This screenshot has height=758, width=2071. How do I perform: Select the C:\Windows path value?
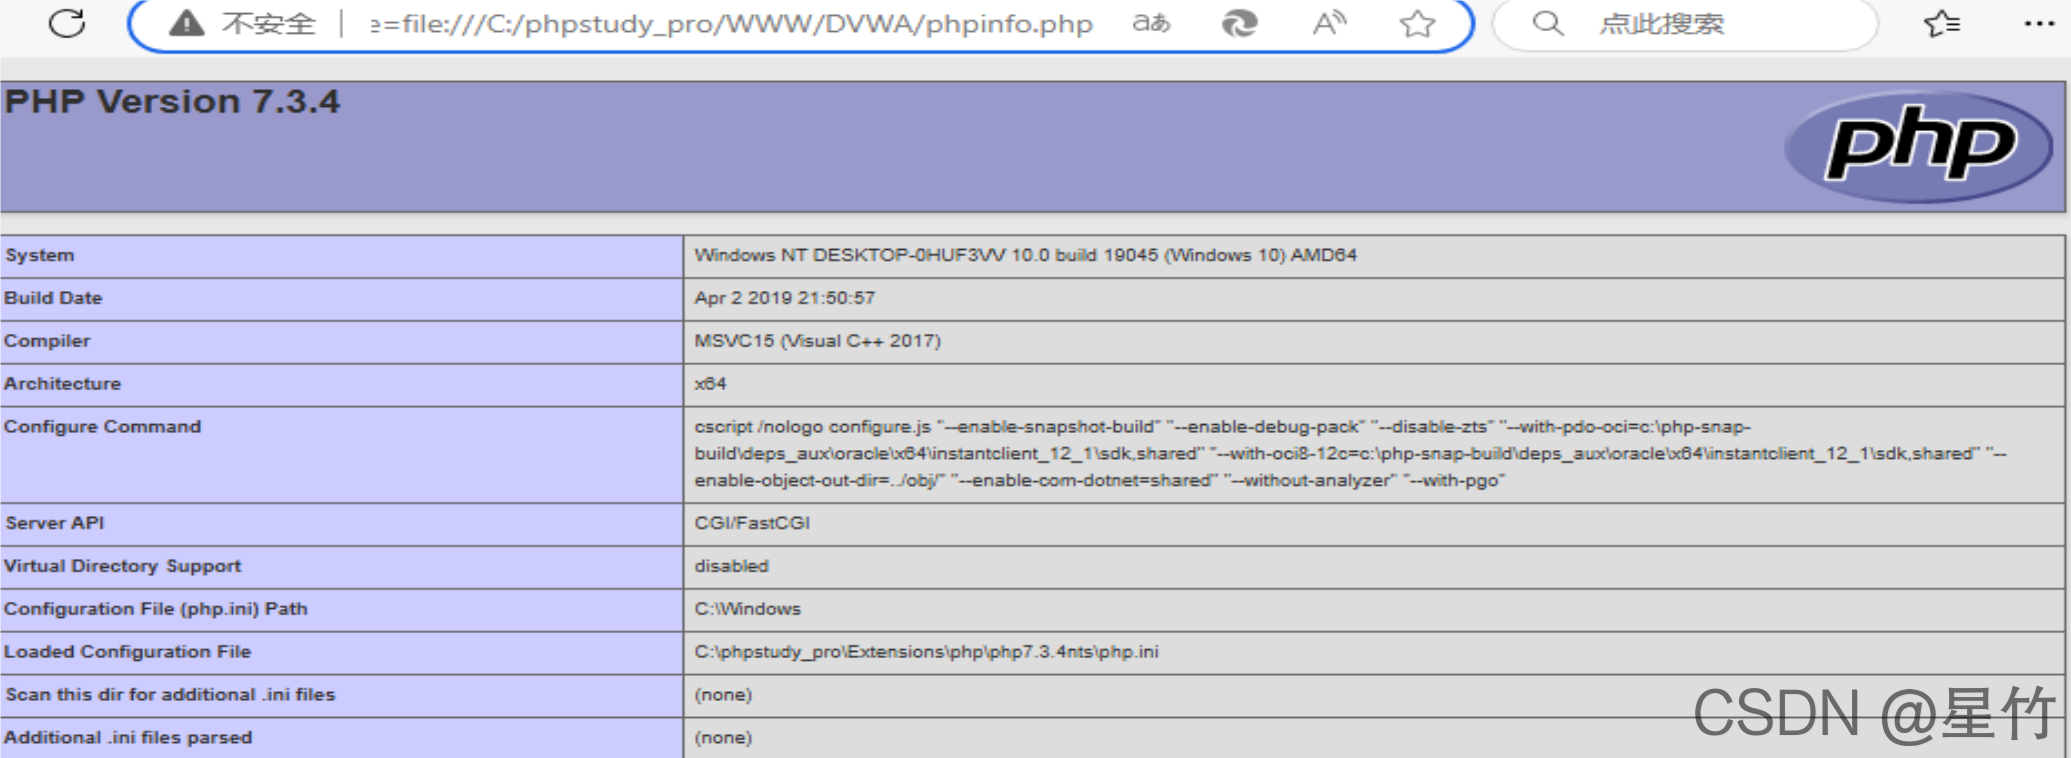click(747, 609)
